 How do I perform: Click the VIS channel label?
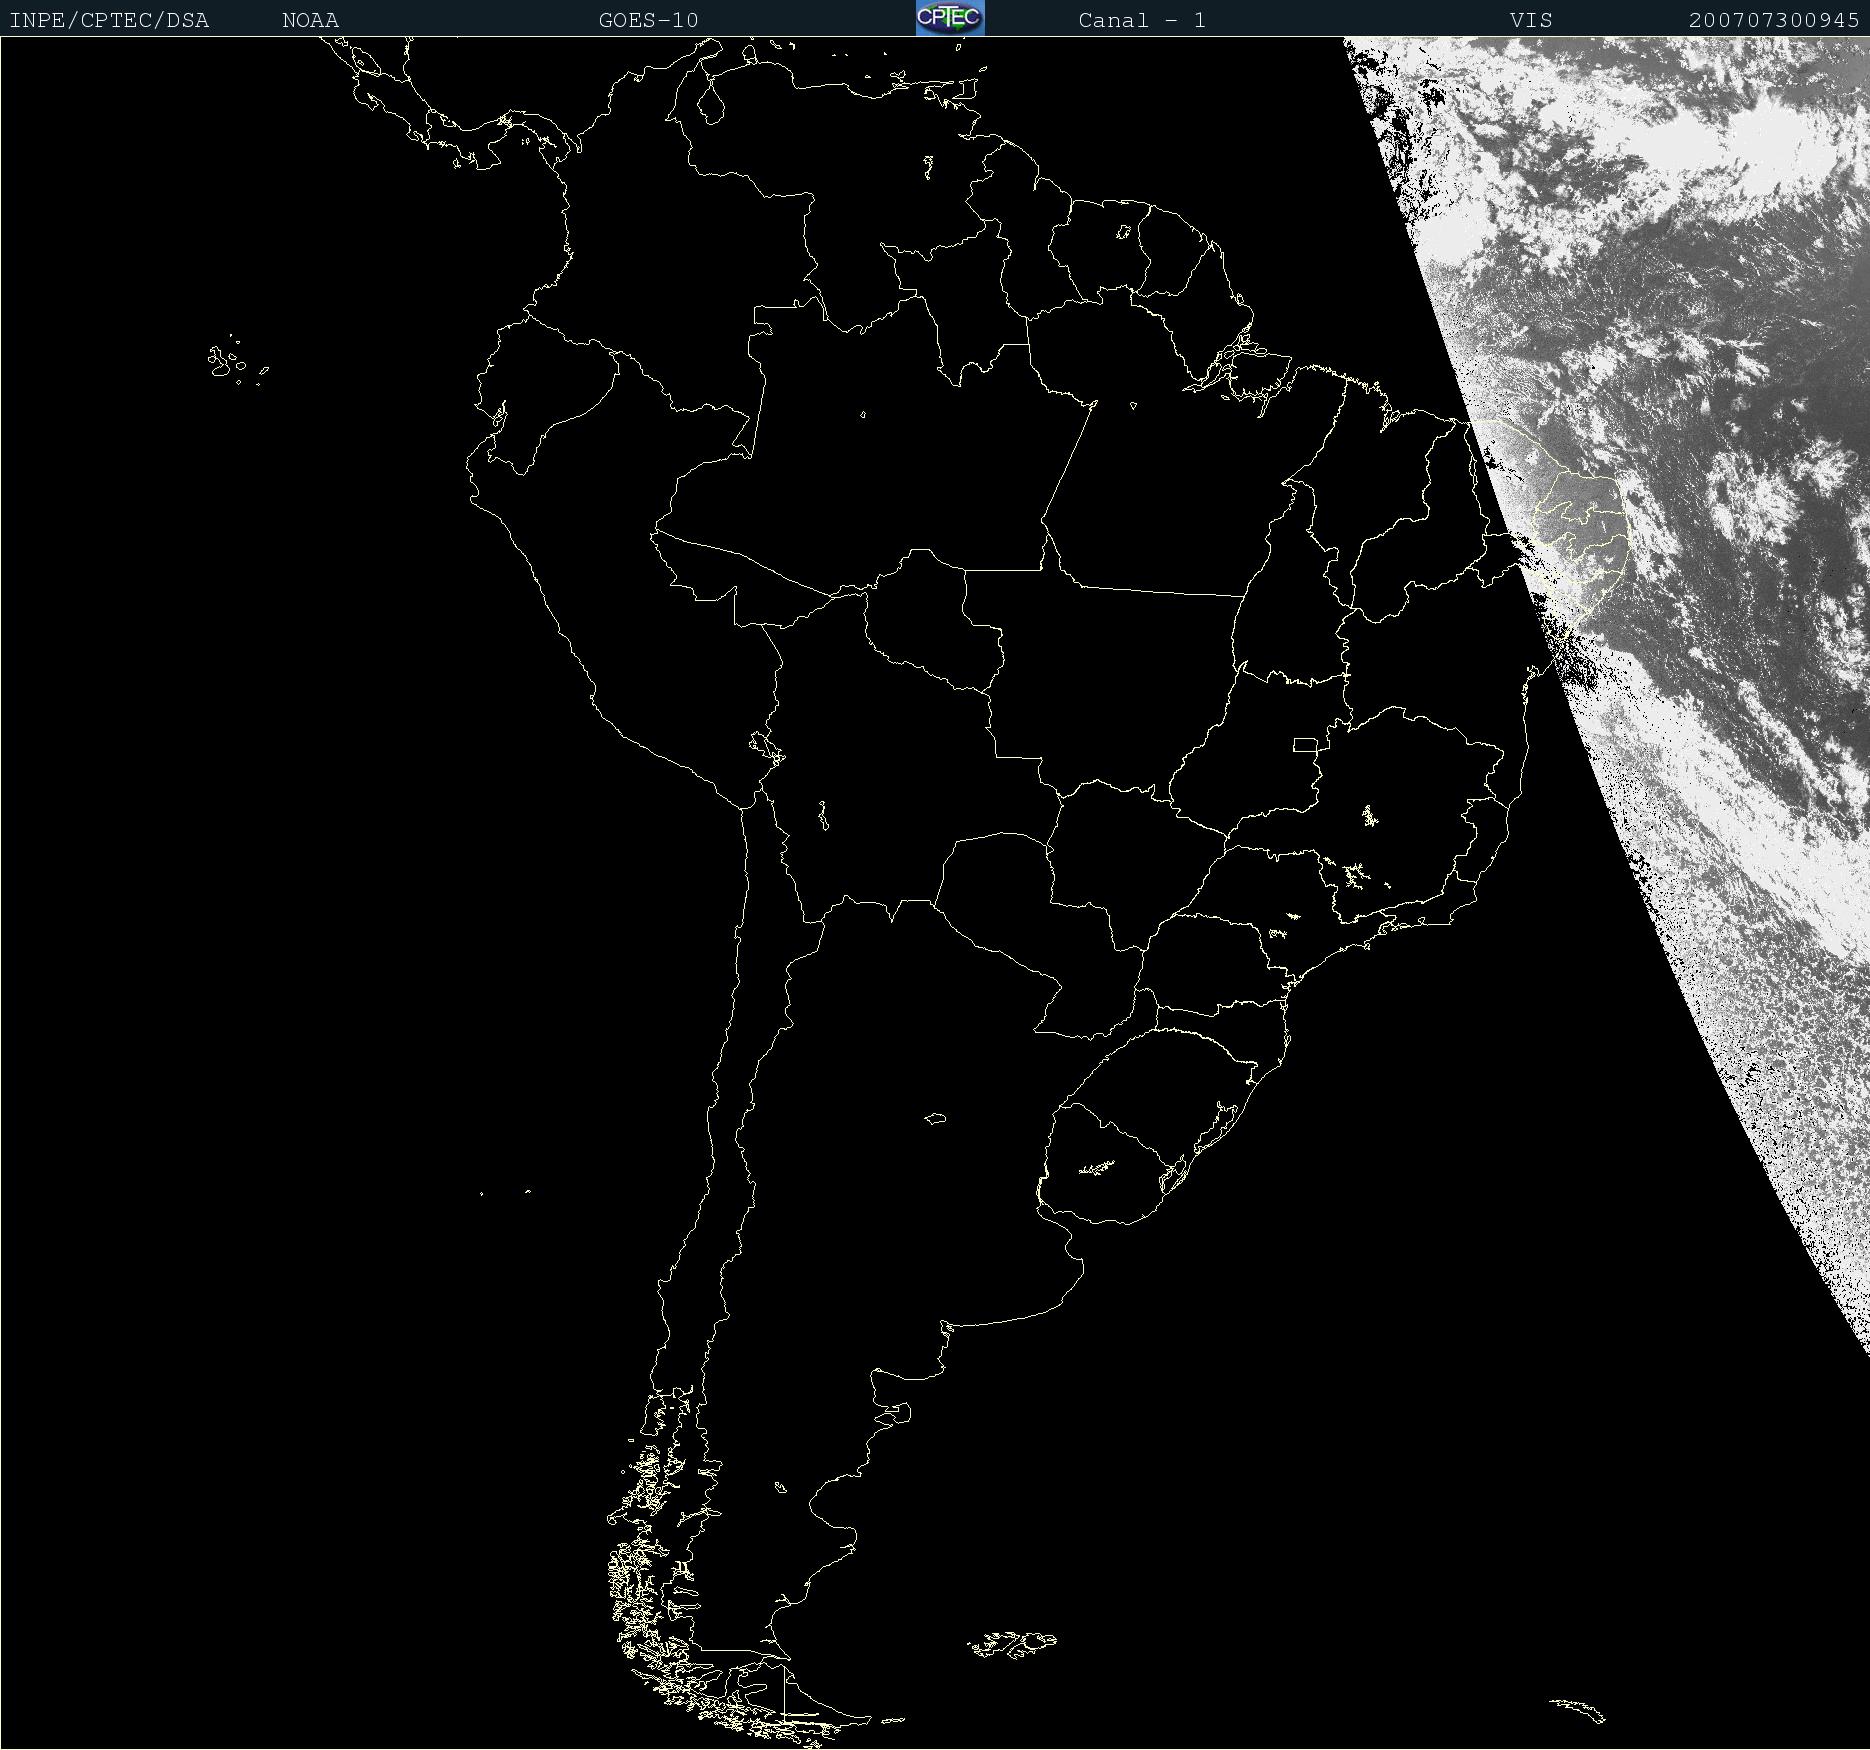pyautogui.click(x=1531, y=20)
